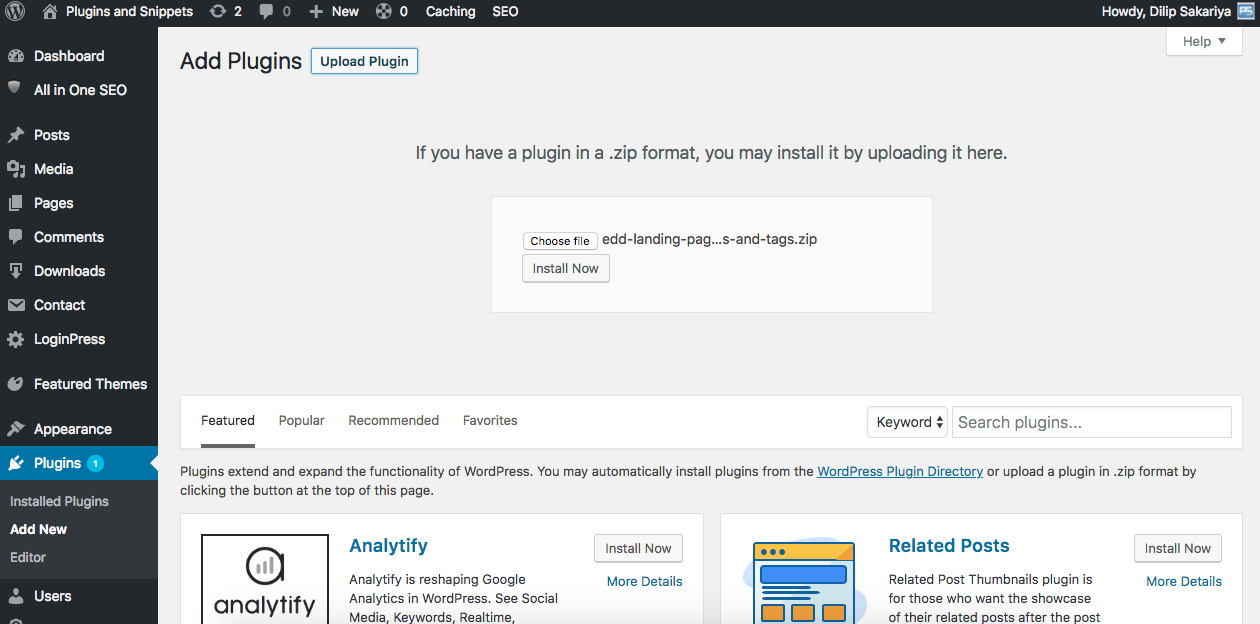
Task: Open the New content menu label
Action: pyautogui.click(x=345, y=12)
